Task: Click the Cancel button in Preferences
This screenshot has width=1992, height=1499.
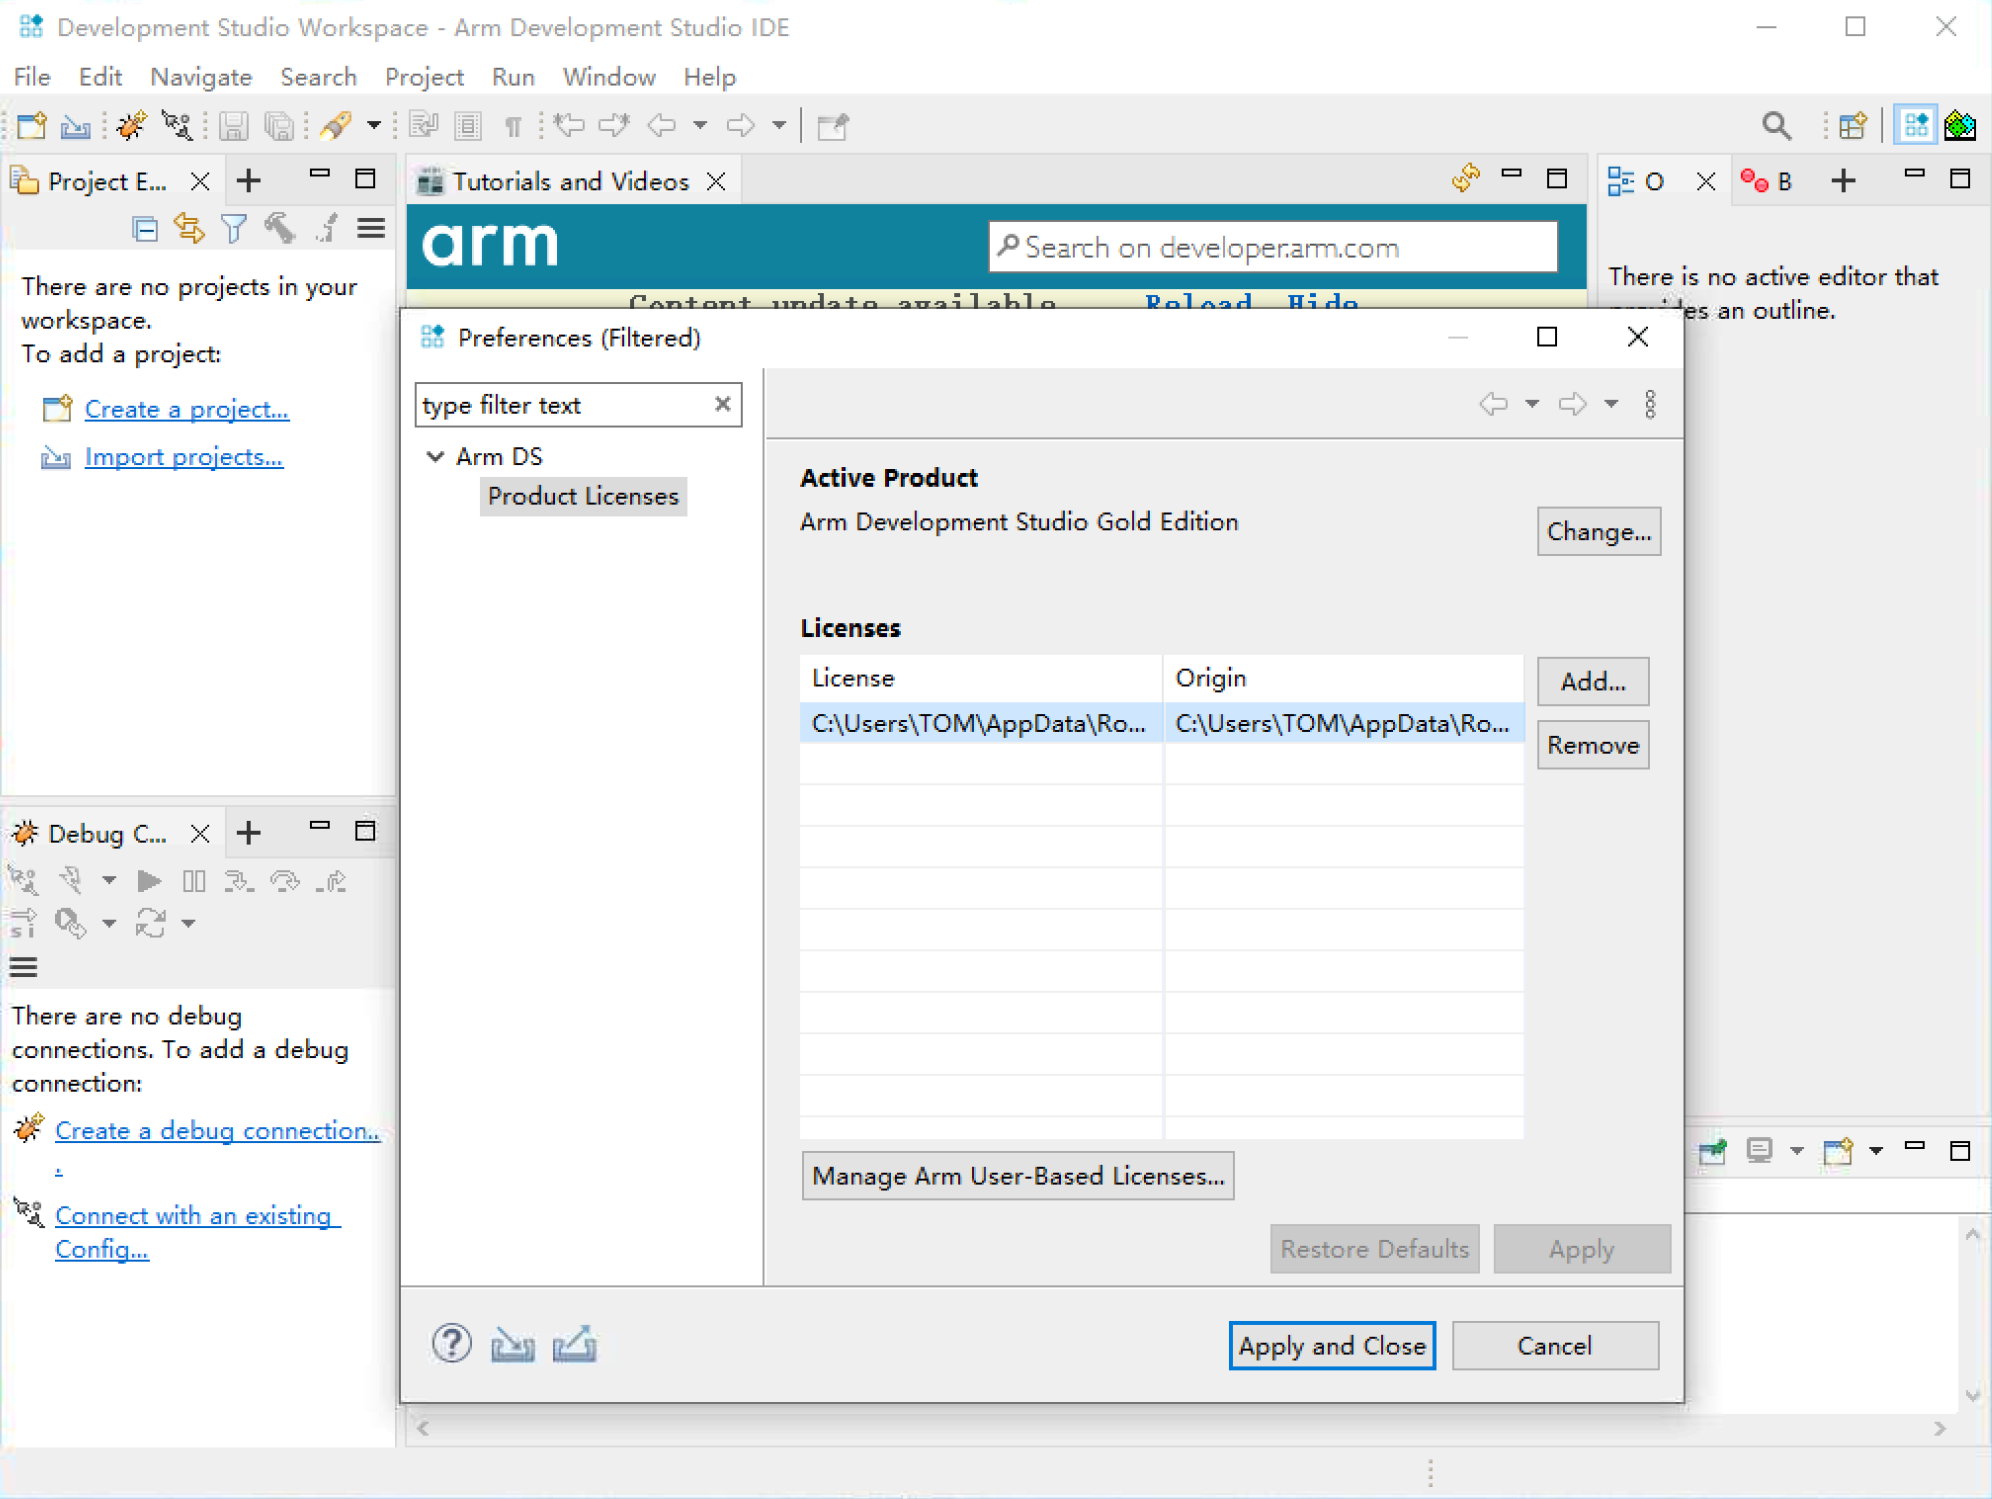Action: click(x=1555, y=1346)
